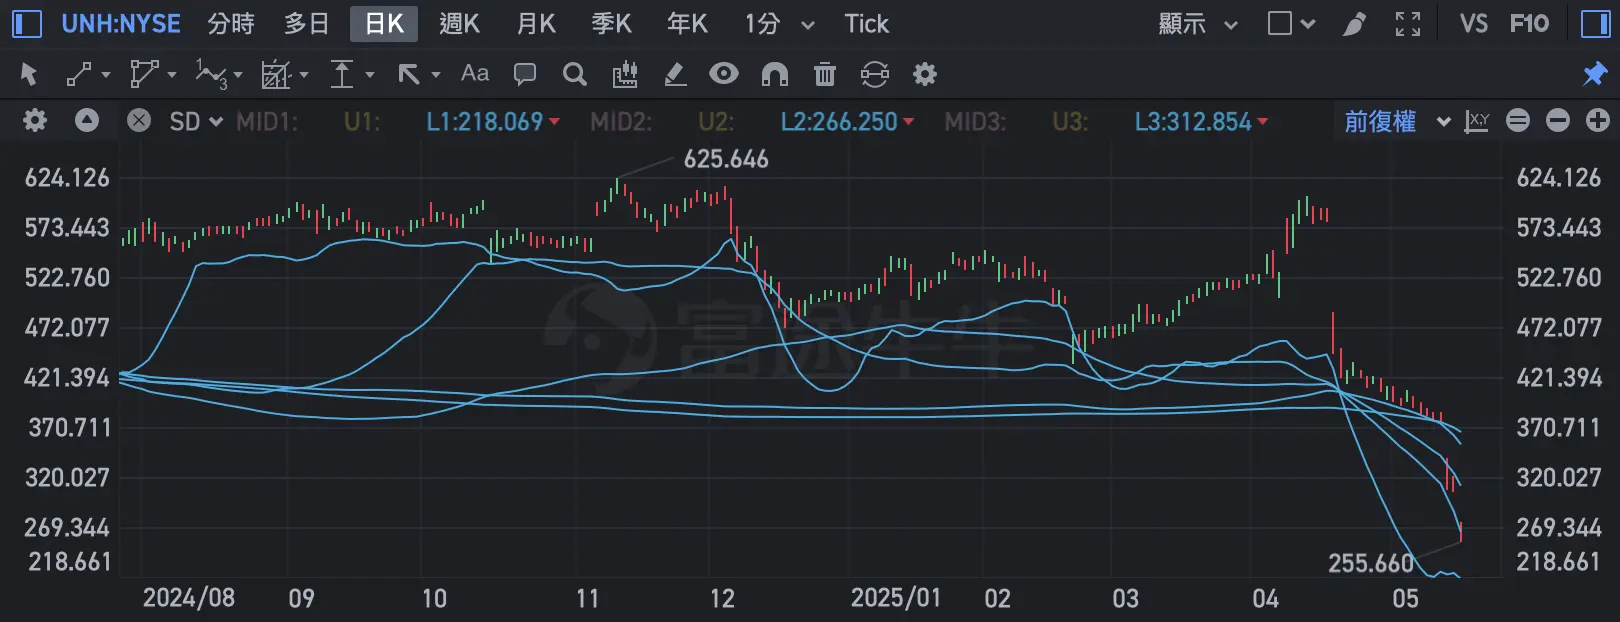Select the 月K monthly chart tab
The image size is (1620, 622).
(536, 23)
